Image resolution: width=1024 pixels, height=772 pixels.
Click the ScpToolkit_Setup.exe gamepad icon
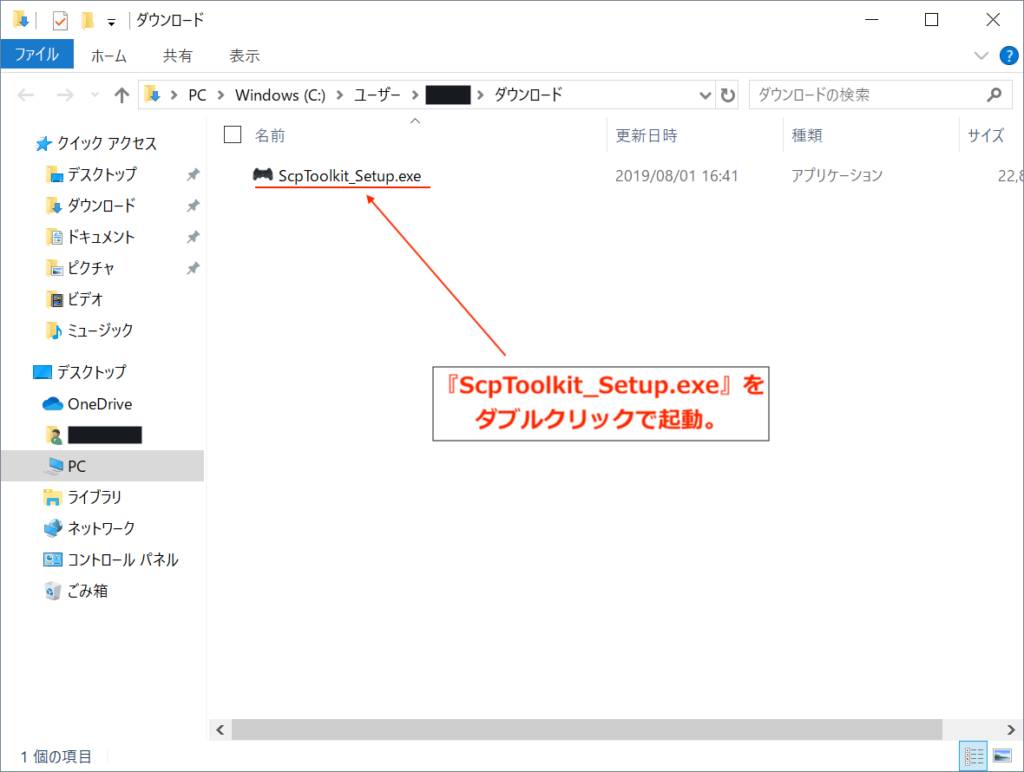point(263,174)
